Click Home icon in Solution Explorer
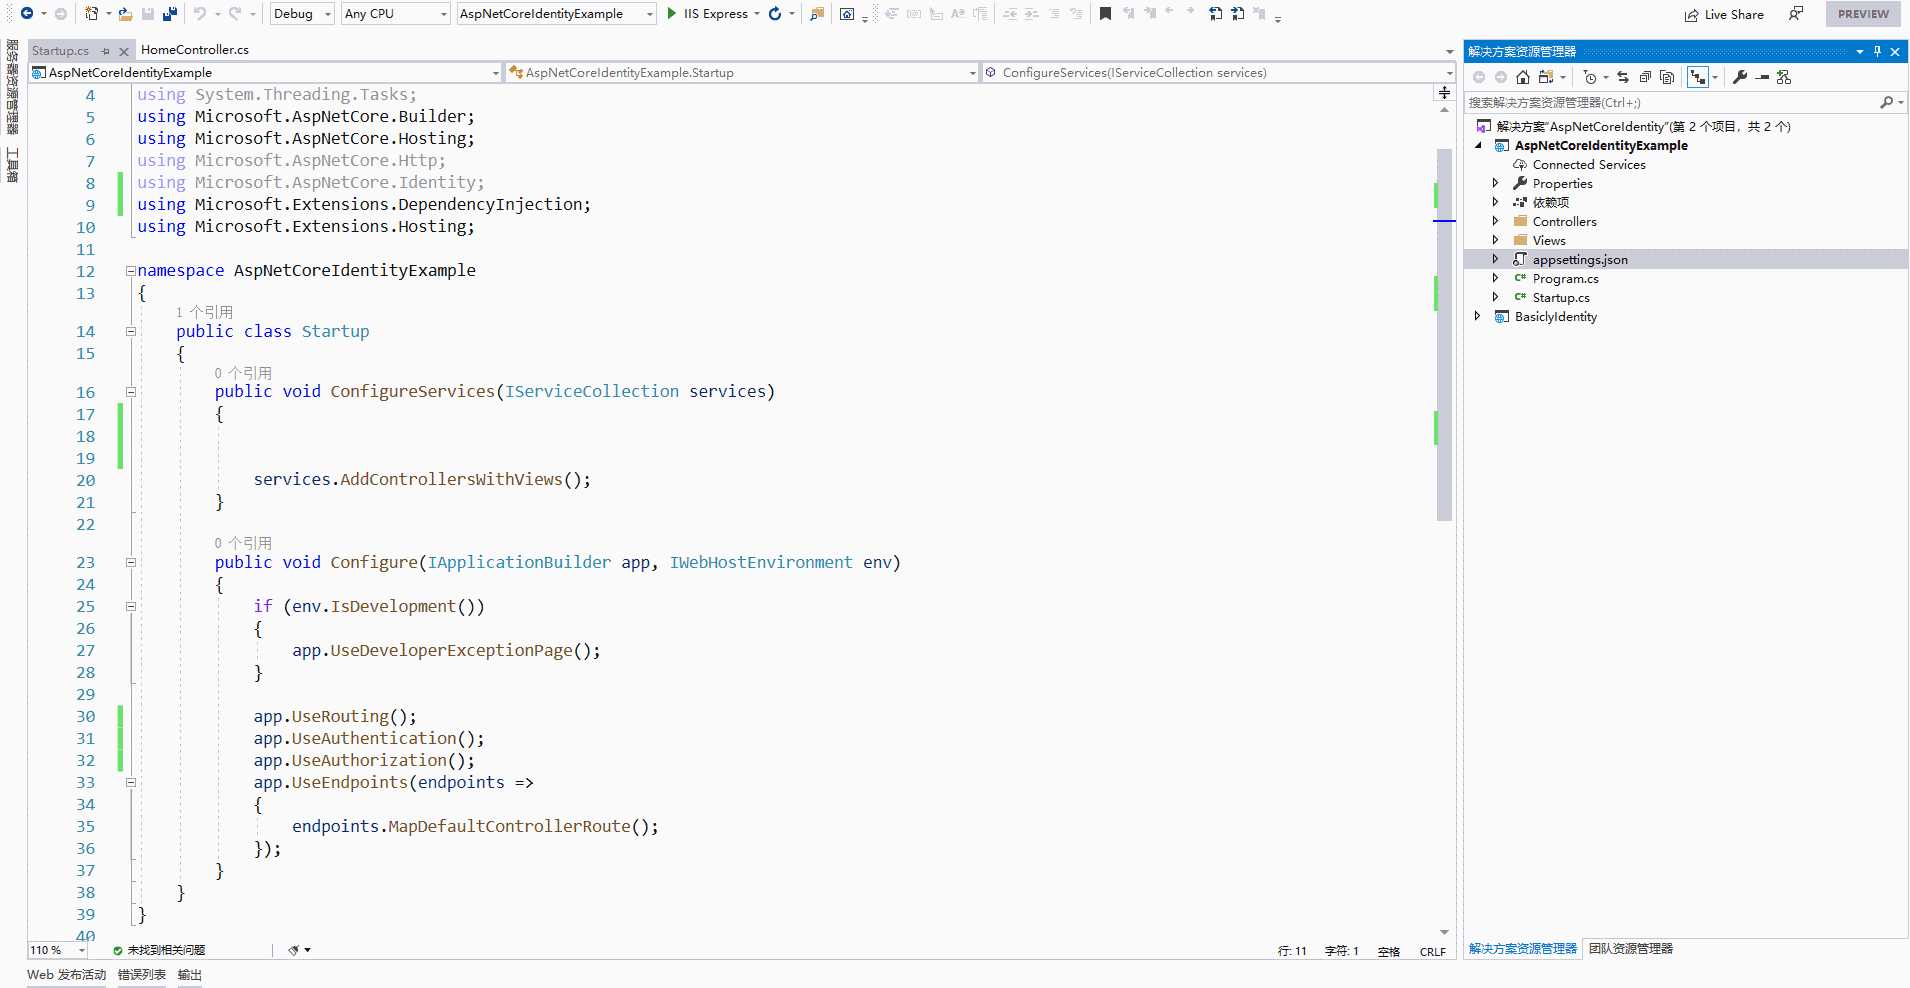 point(1522,77)
